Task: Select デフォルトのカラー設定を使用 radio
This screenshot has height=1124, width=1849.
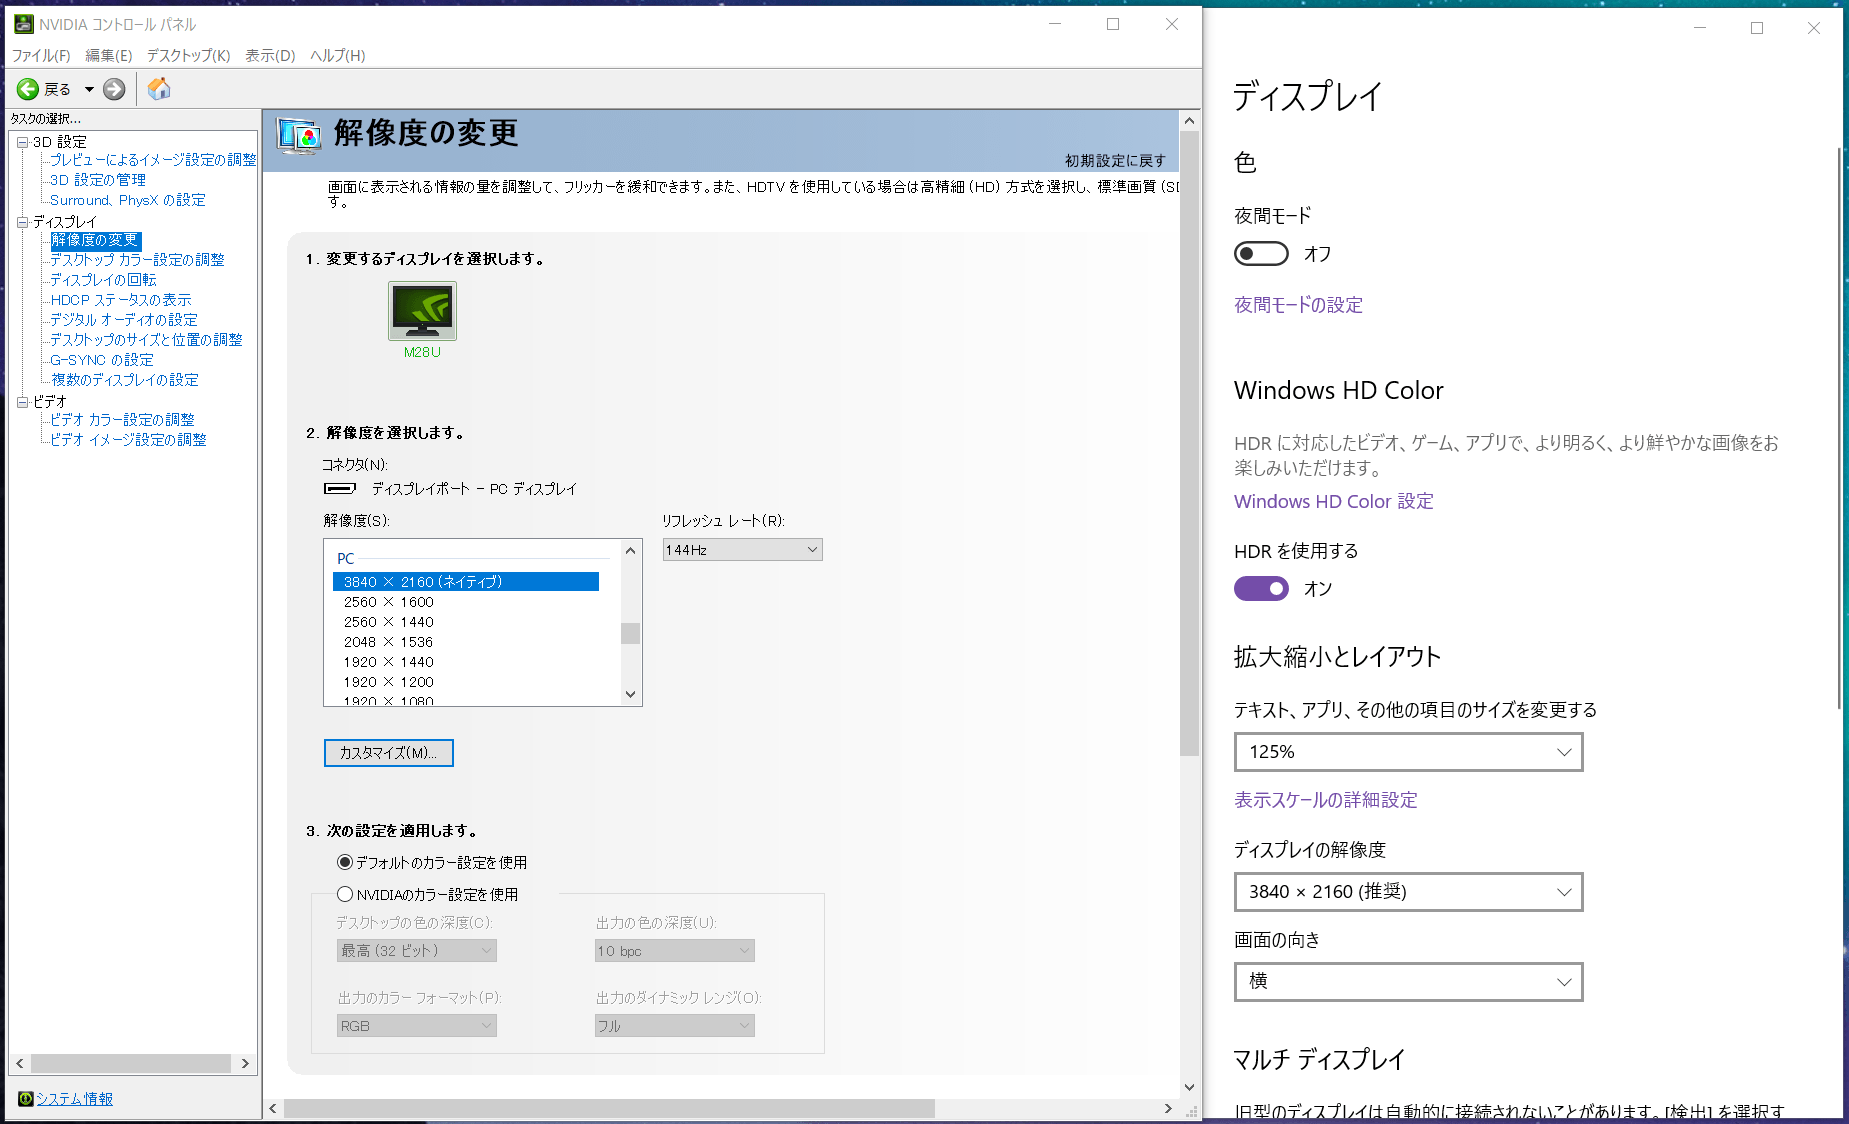Action: (x=345, y=862)
